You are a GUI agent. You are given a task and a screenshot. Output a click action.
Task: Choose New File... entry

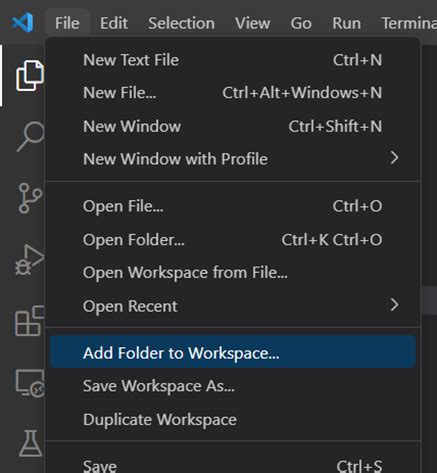(x=233, y=93)
